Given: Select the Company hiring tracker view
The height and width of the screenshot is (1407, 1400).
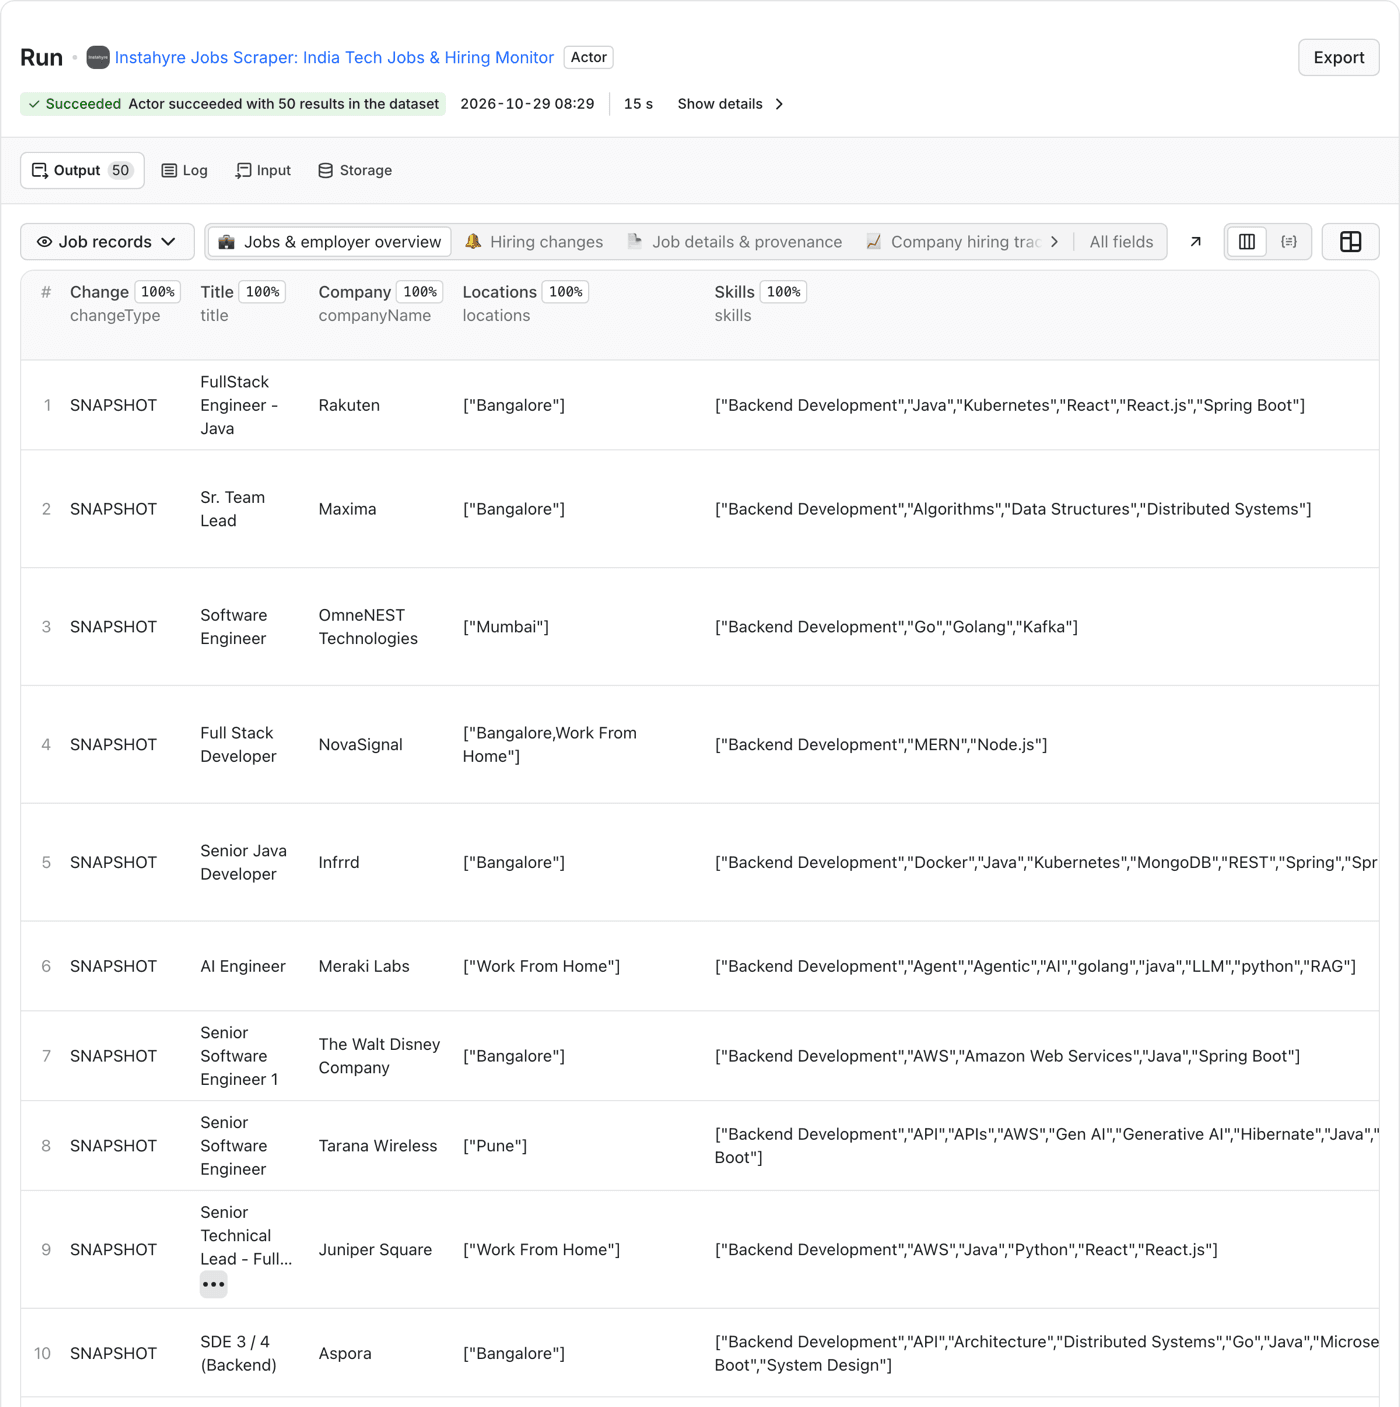Looking at the screenshot, I should [x=953, y=242].
